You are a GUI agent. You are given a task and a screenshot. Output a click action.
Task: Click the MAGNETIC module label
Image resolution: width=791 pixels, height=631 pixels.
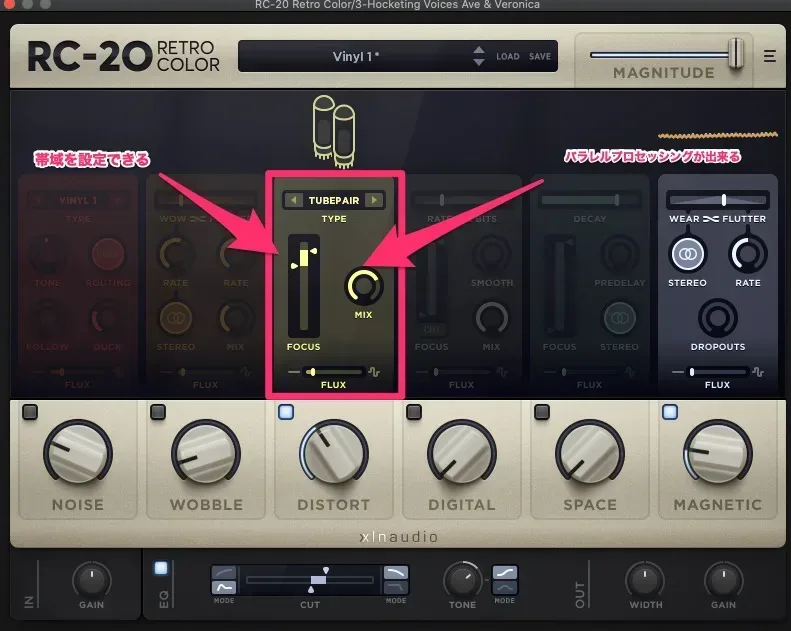tap(718, 504)
